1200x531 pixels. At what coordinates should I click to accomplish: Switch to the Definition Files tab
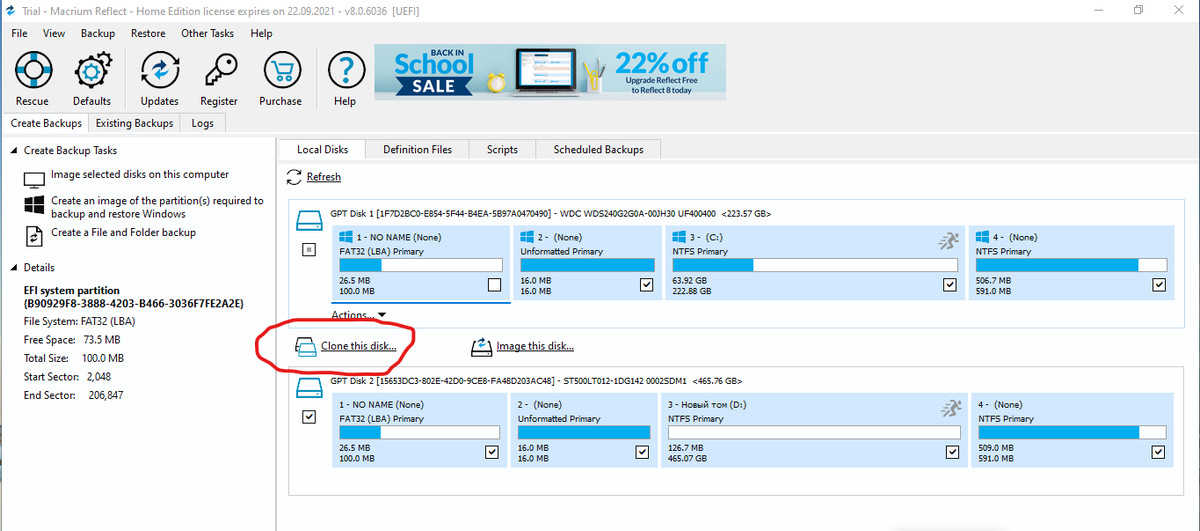(x=417, y=149)
